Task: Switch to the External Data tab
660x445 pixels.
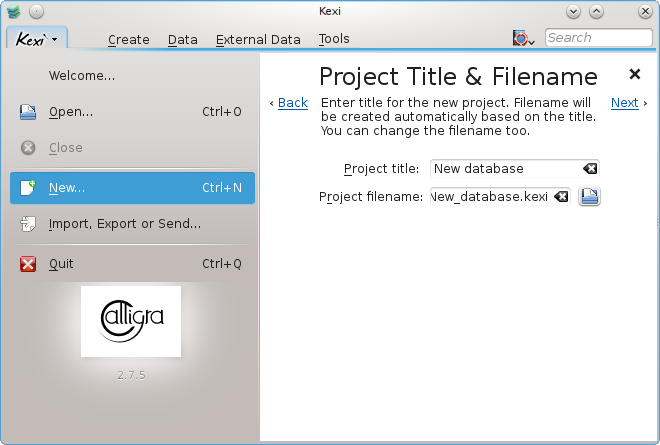Action: pyautogui.click(x=258, y=40)
